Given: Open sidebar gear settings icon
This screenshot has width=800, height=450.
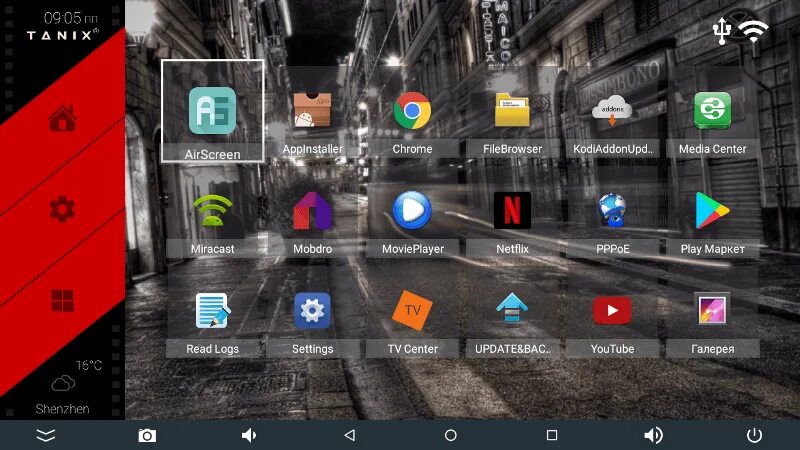Looking at the screenshot, I should point(62,209).
